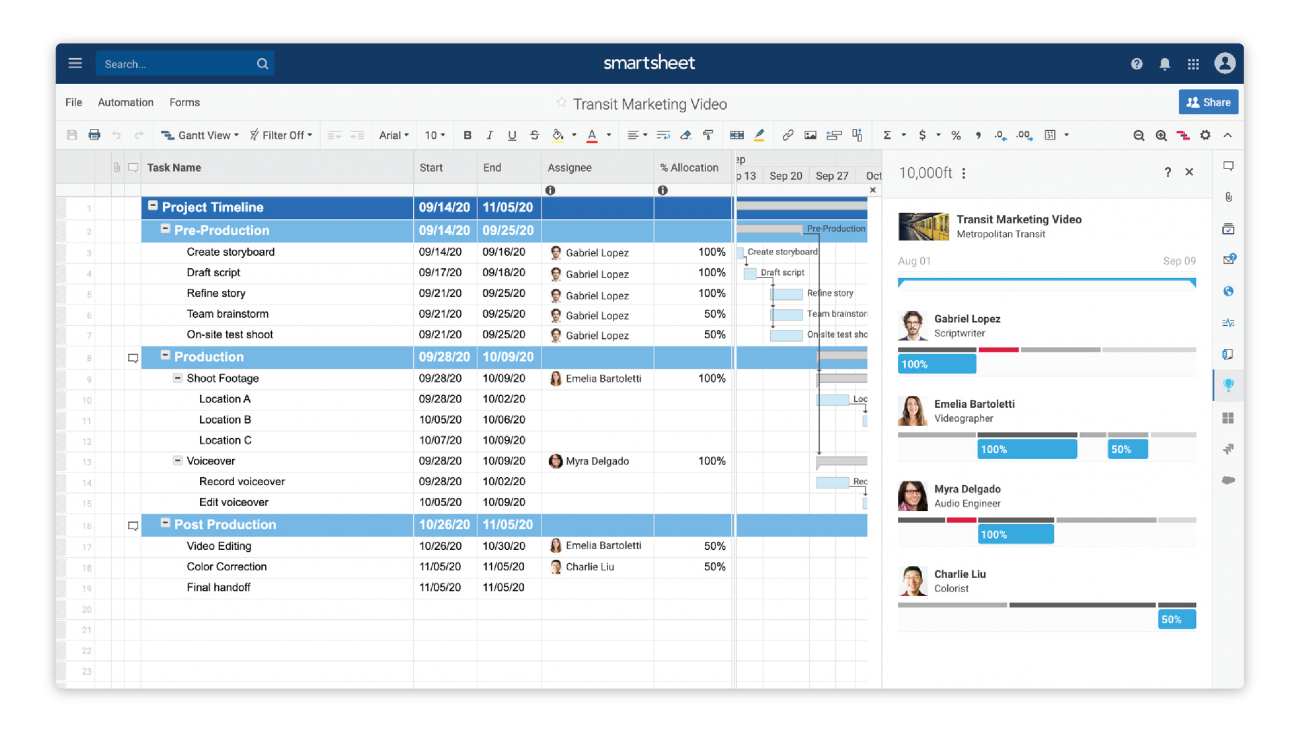
Task: Click the Print icon in the toolbar
Action: point(94,135)
